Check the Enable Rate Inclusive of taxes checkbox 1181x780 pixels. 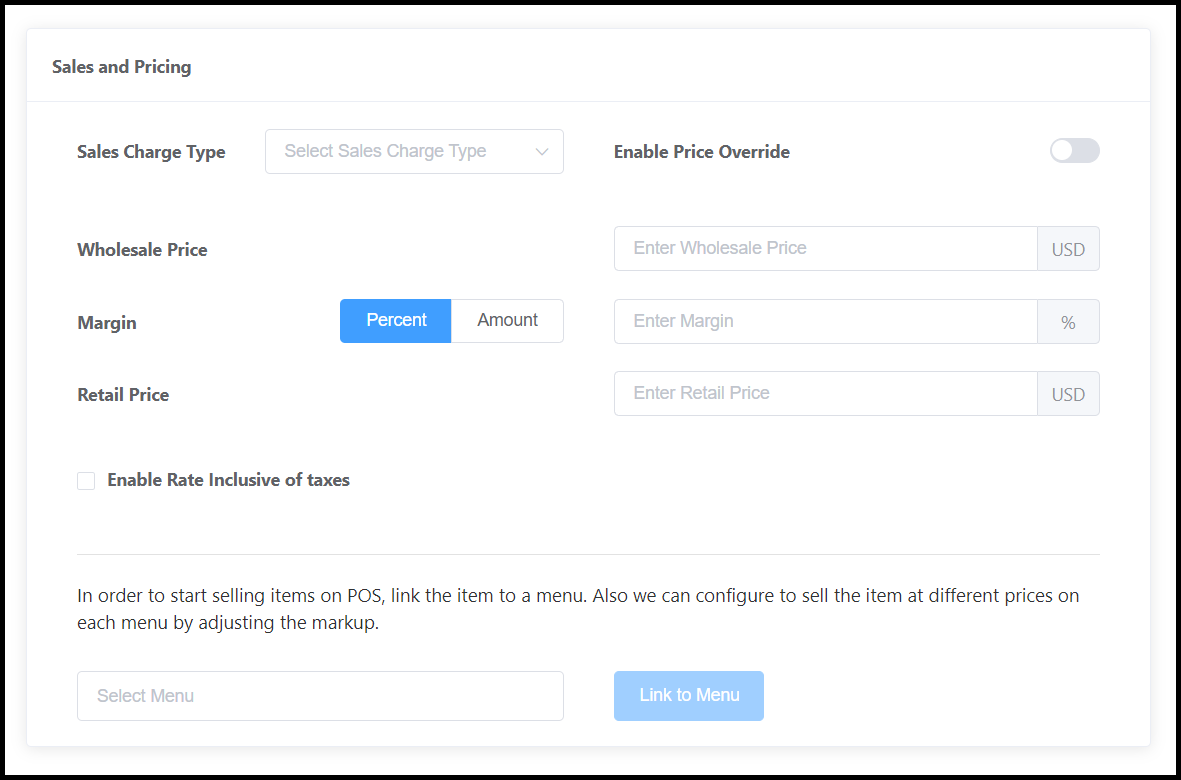pyautogui.click(x=86, y=480)
